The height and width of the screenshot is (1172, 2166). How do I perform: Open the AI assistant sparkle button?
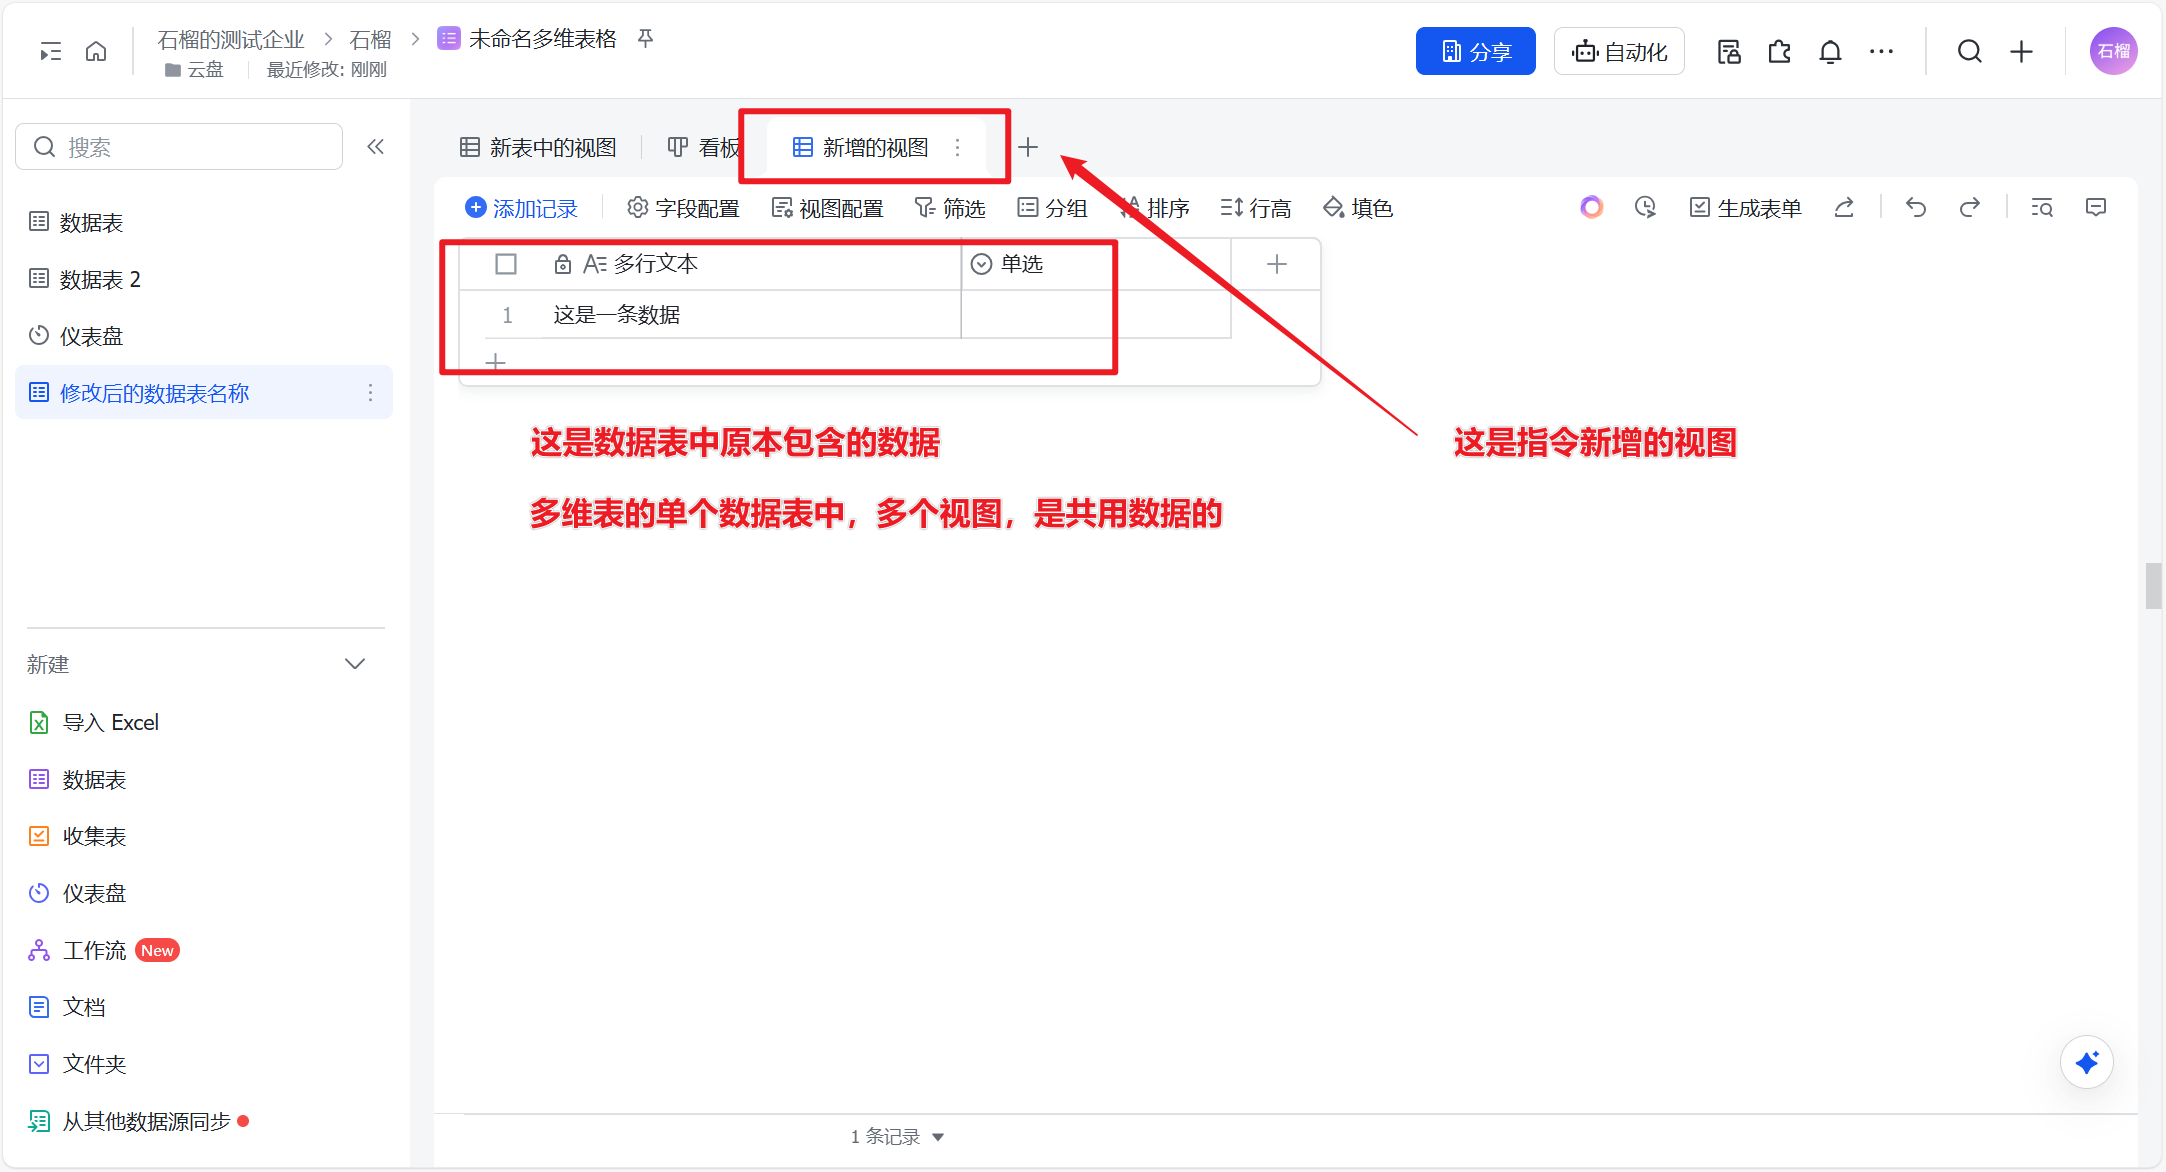click(2086, 1062)
